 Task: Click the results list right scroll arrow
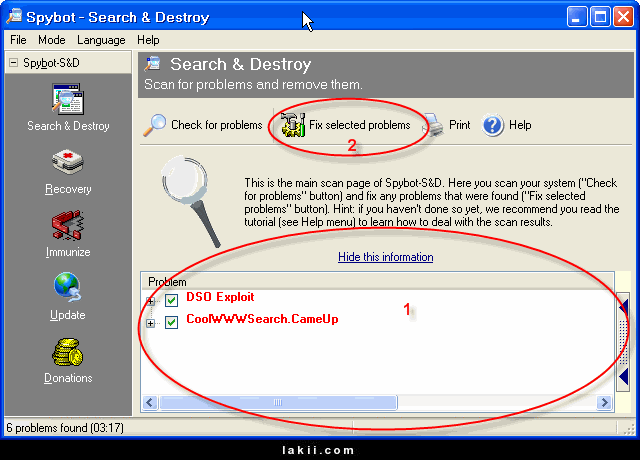click(x=604, y=403)
